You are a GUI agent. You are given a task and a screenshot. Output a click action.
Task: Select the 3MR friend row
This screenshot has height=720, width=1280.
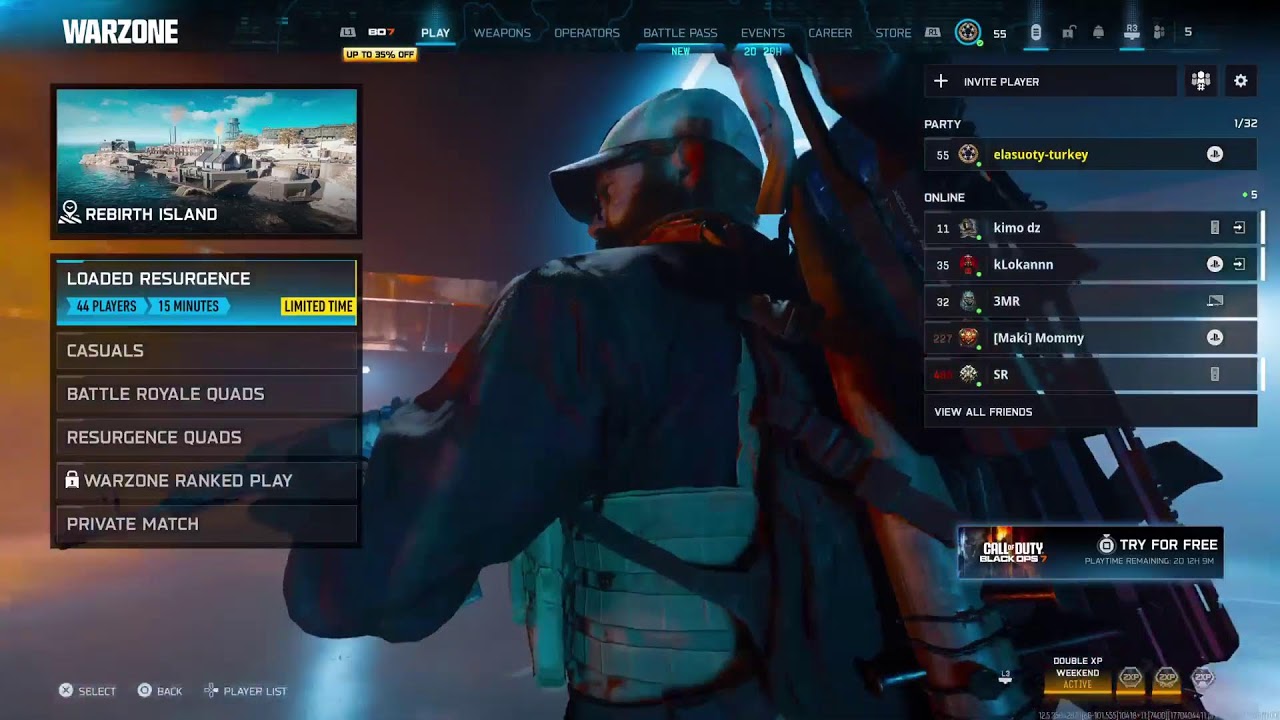click(1090, 301)
